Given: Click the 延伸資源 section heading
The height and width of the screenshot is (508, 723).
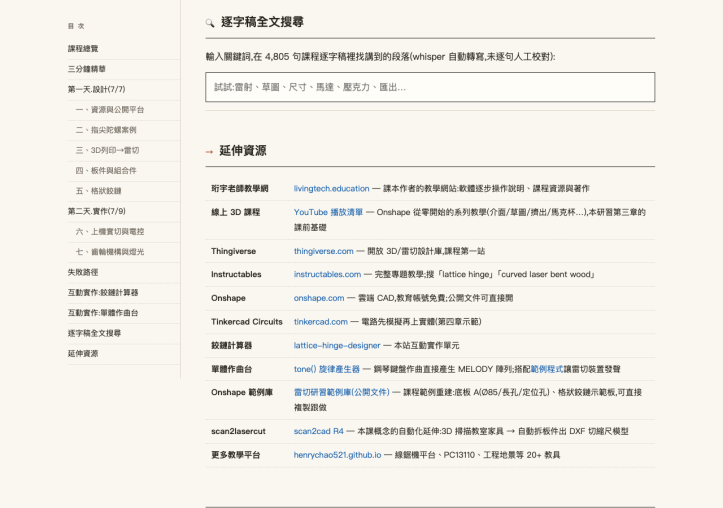Looking at the screenshot, I should (243, 151).
